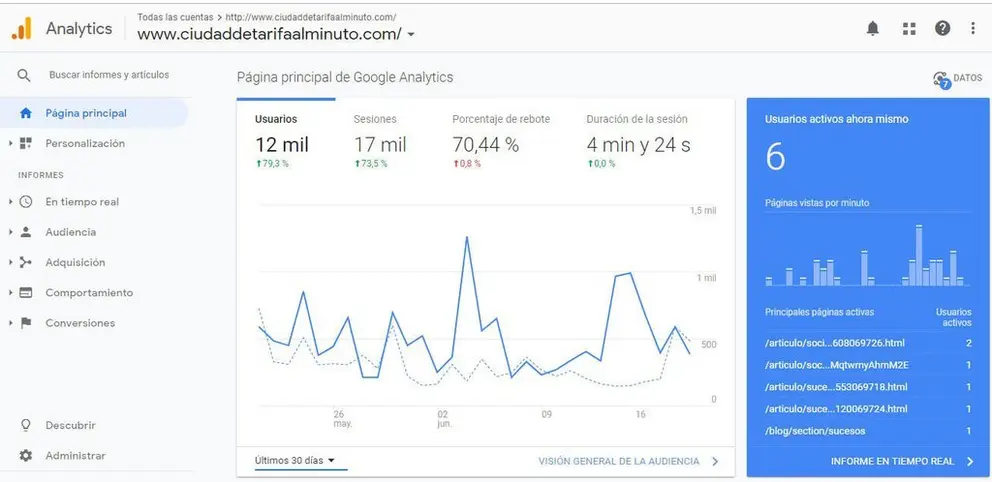Click VISIÓN GENERAL DE LA AUDIENCIA link
This screenshot has width=992, height=482.
pyautogui.click(x=619, y=461)
